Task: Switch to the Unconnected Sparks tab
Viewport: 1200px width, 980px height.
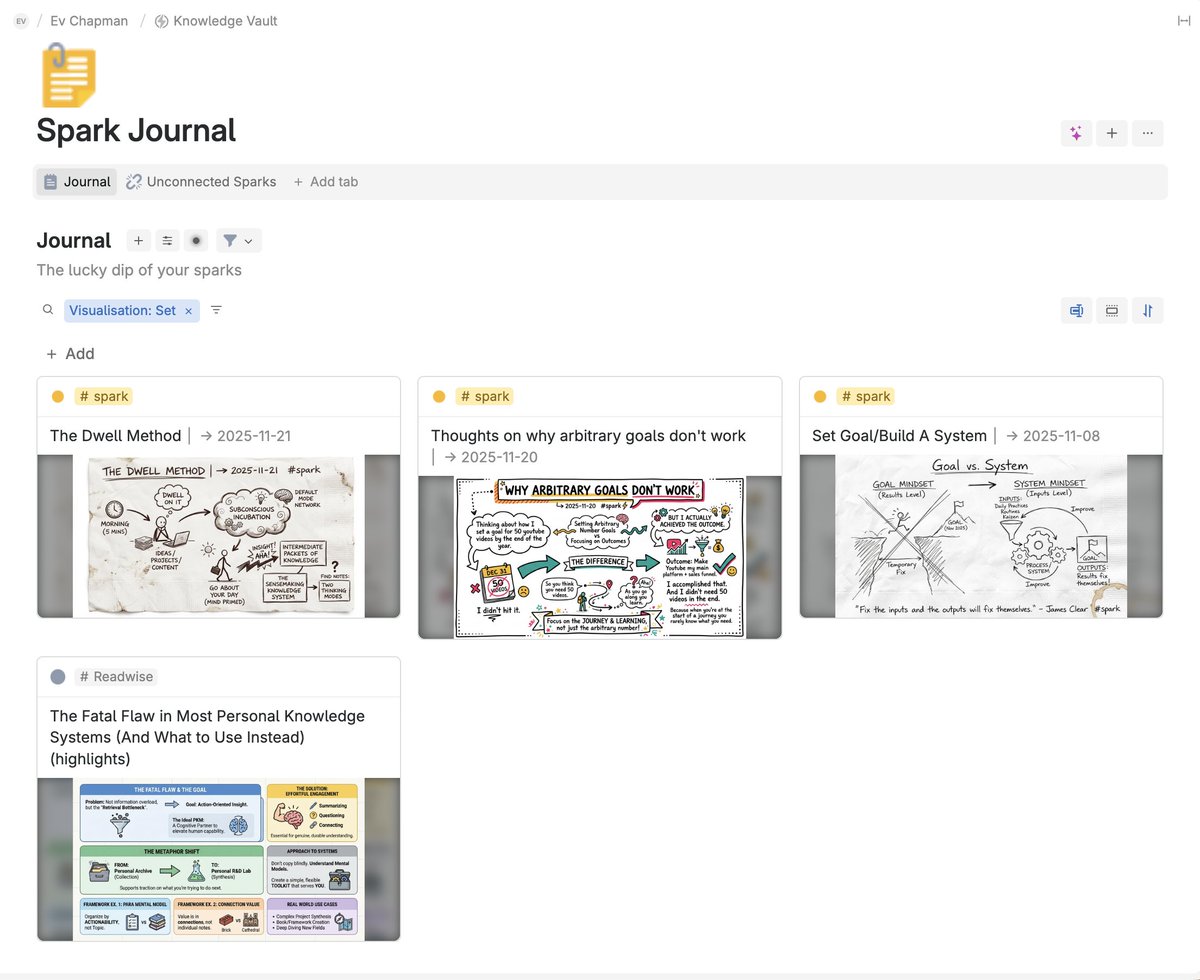Action: pyautogui.click(x=201, y=181)
